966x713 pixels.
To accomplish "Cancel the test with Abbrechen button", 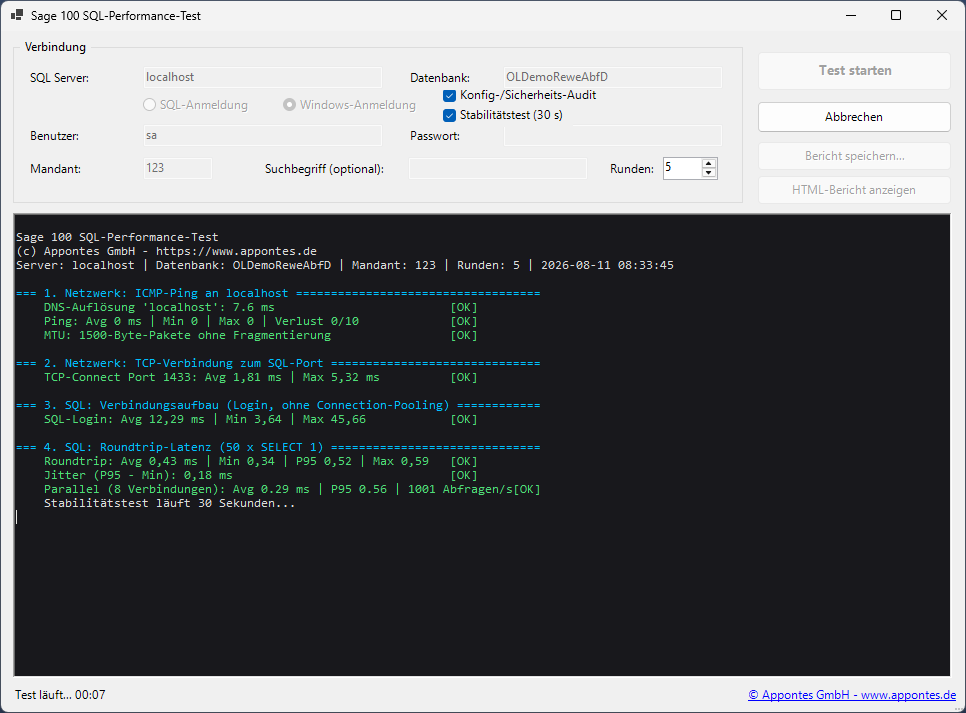I will pos(854,117).
